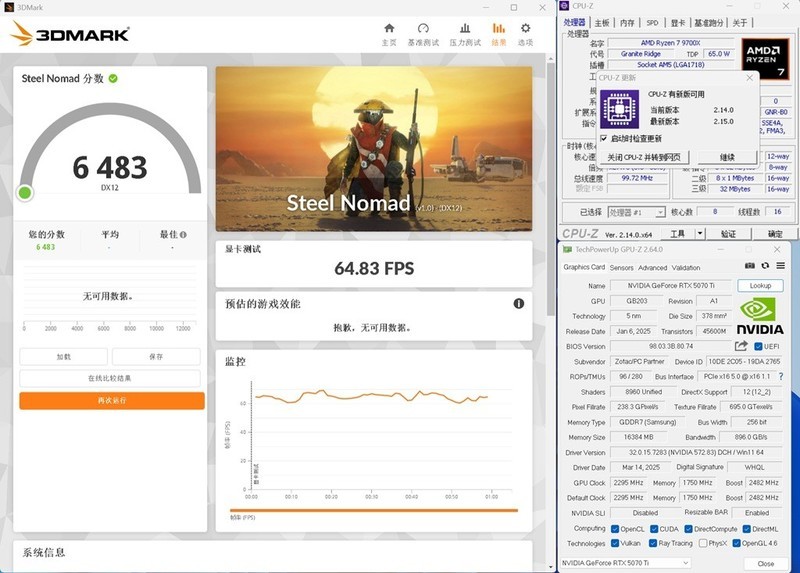The image size is (800, 573).
Task: Toggle DirectML checkbox in GPU-Z
Action: point(746,529)
